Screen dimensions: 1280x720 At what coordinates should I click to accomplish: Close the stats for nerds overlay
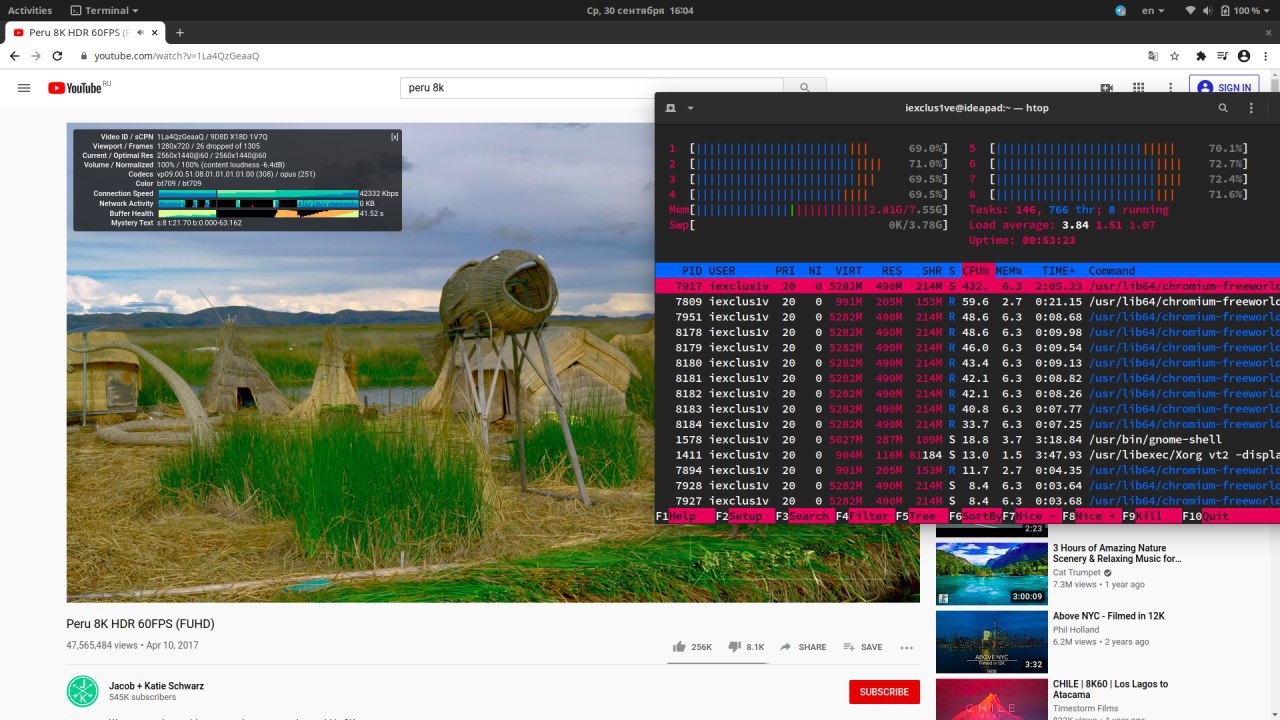[x=395, y=136]
